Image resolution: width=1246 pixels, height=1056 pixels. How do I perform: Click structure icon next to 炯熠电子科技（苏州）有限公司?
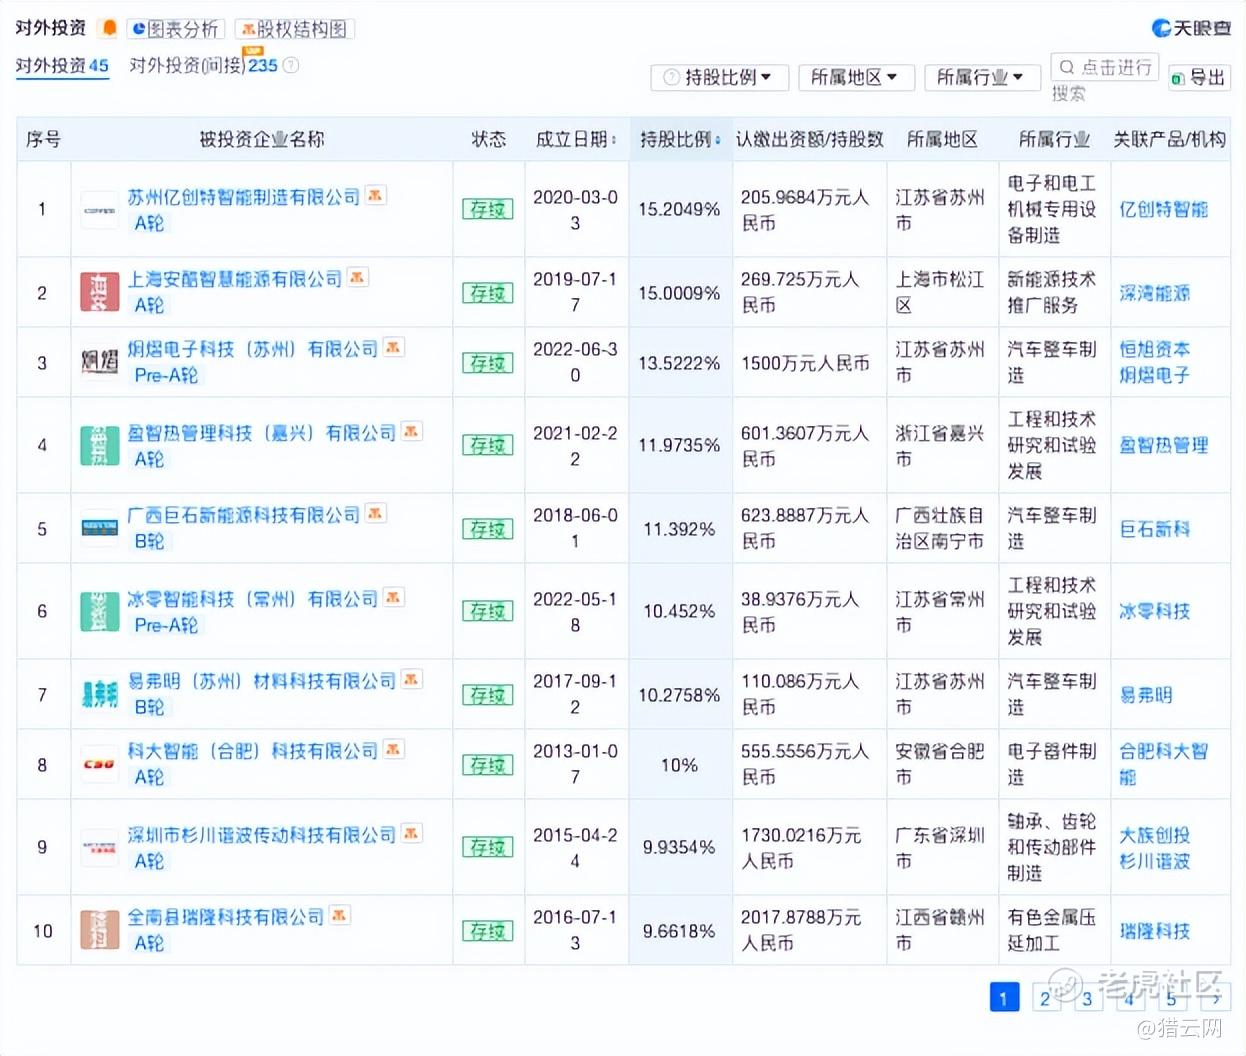tap(393, 347)
